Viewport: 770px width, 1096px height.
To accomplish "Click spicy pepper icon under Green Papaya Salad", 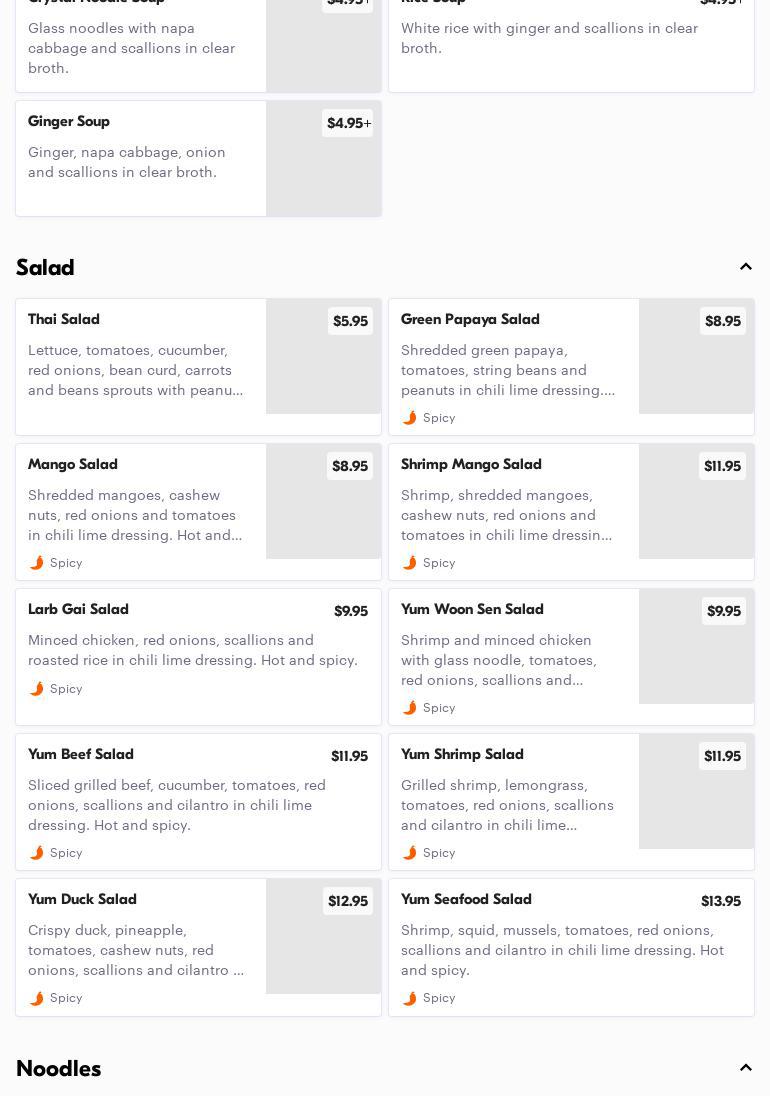I will pyautogui.click(x=410, y=418).
